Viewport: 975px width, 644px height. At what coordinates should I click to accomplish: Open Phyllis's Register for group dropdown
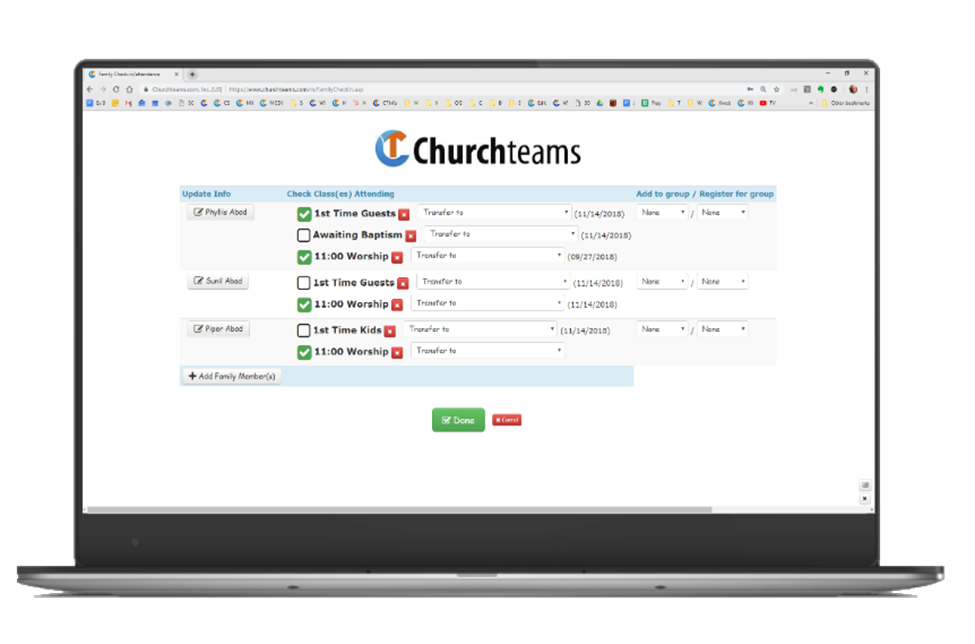point(723,213)
